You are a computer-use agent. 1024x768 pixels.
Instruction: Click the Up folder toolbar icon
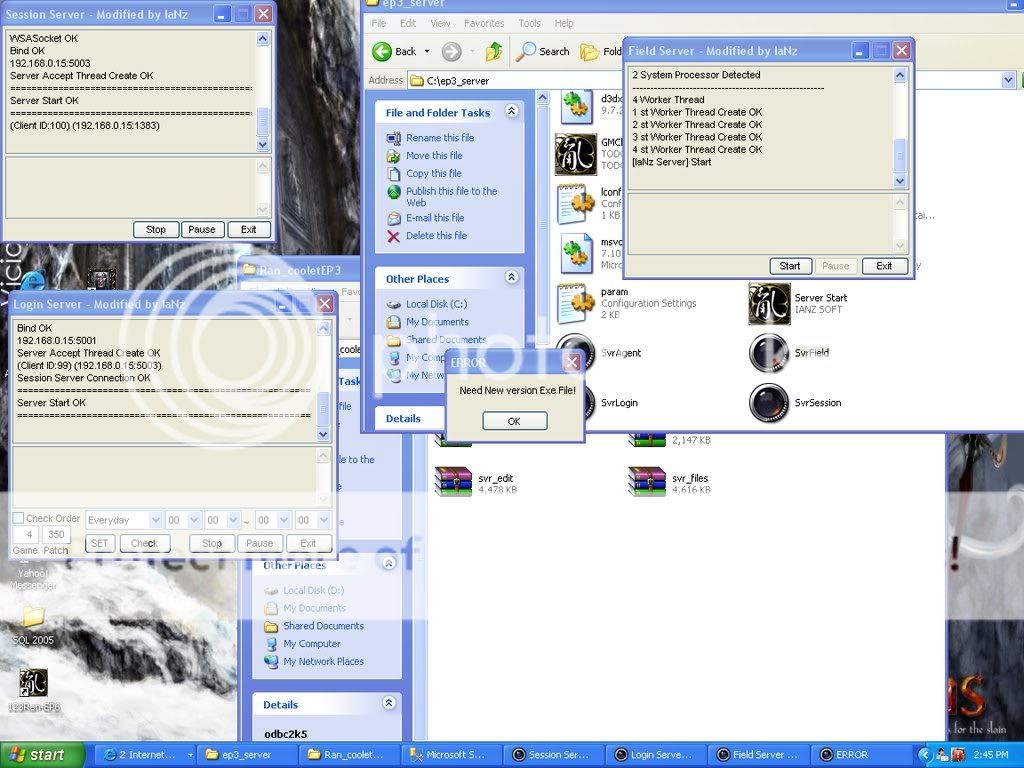point(494,51)
